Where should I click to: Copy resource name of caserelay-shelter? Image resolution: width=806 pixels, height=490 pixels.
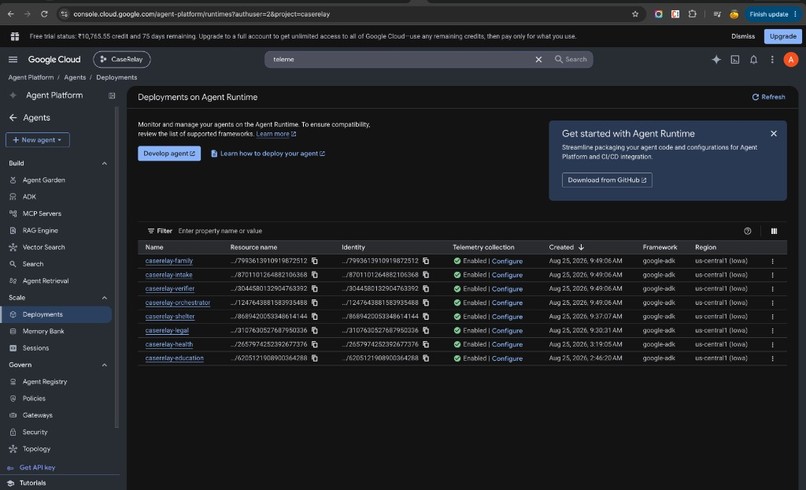[315, 317]
